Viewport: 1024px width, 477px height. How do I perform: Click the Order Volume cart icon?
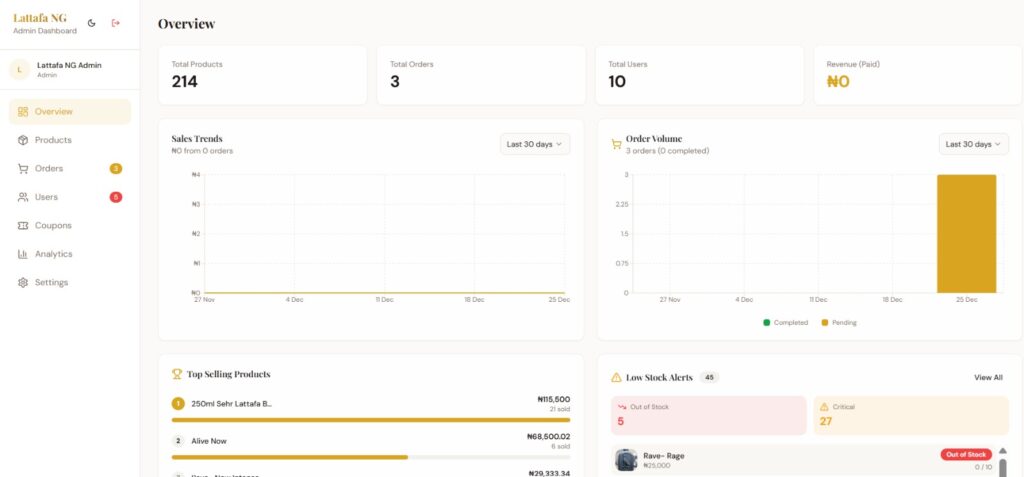[616, 144]
